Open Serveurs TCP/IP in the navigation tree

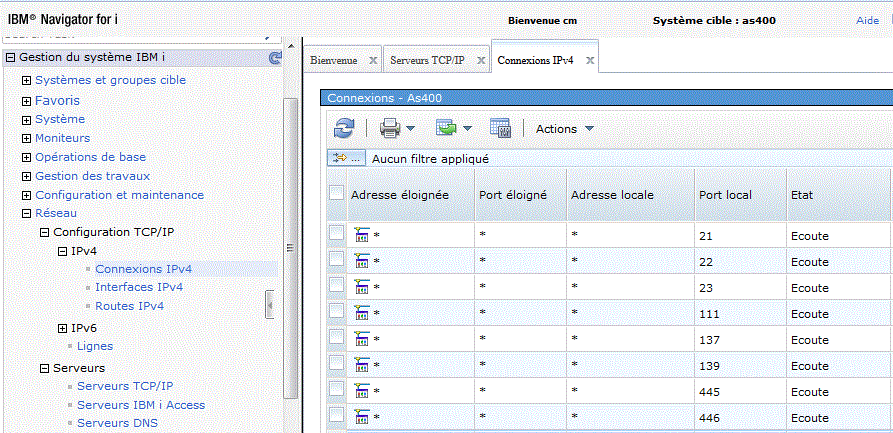pyautogui.click(x=125, y=386)
